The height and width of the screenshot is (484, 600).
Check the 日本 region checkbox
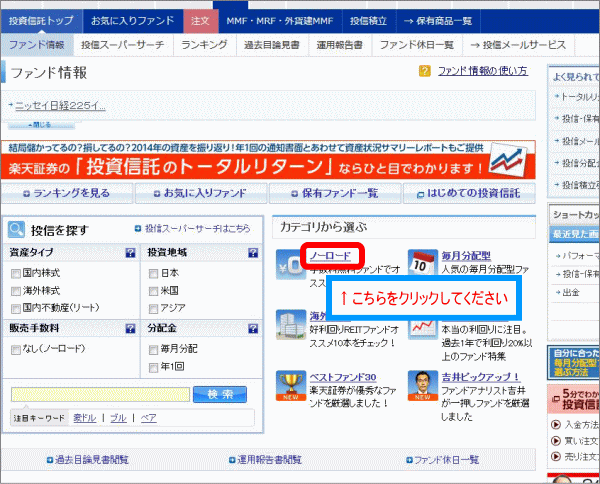coord(153,274)
